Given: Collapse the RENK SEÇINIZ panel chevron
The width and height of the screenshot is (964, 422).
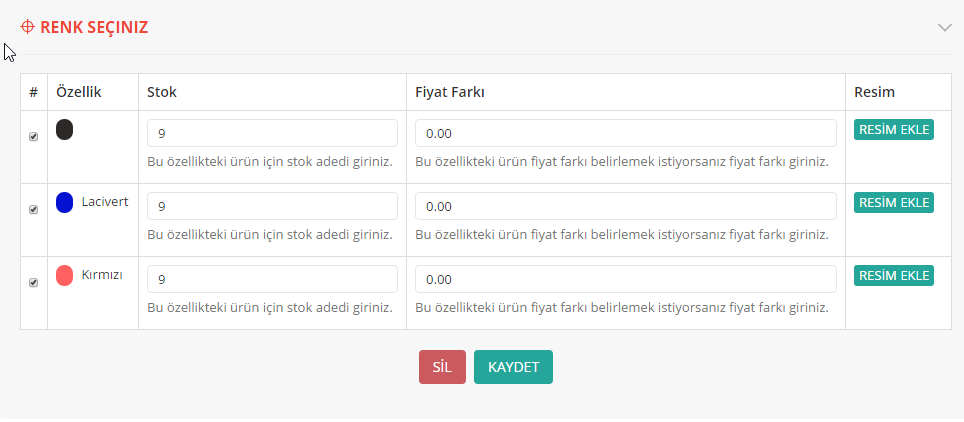Looking at the screenshot, I should coord(944,28).
